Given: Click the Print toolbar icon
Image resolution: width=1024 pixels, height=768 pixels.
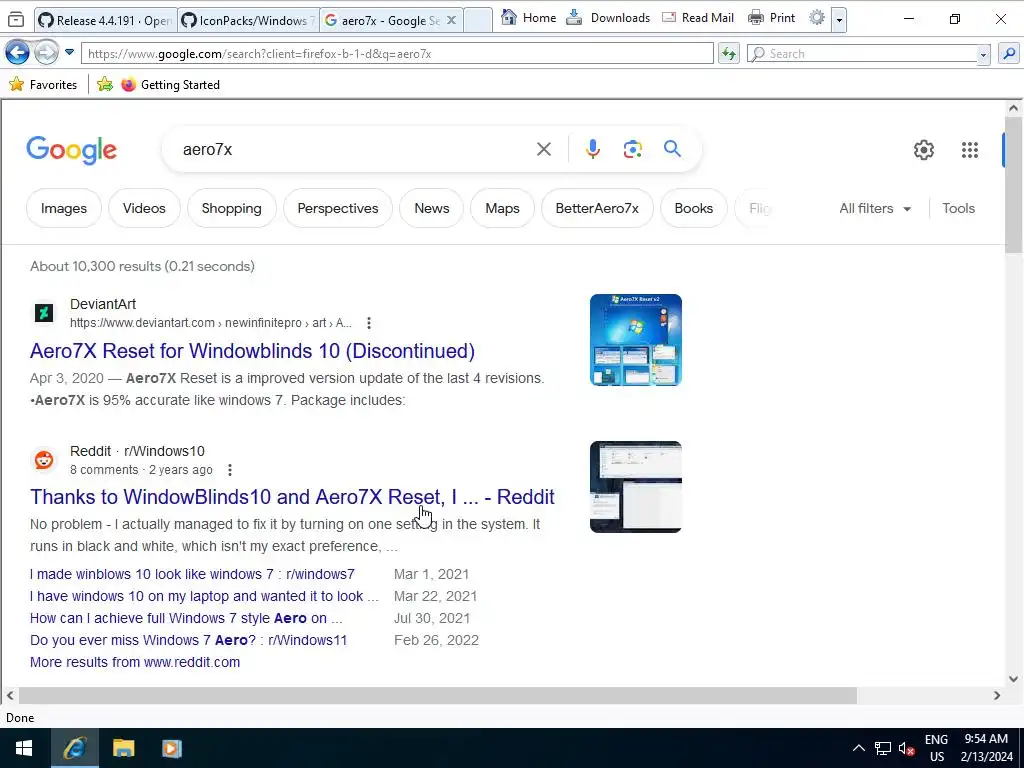Looking at the screenshot, I should click(x=756, y=18).
